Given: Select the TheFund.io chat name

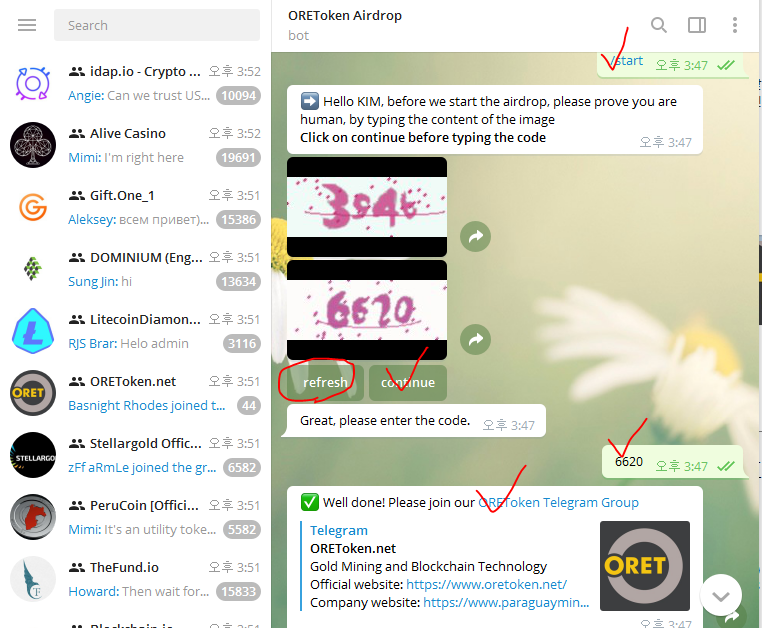Looking at the screenshot, I should point(124,567).
